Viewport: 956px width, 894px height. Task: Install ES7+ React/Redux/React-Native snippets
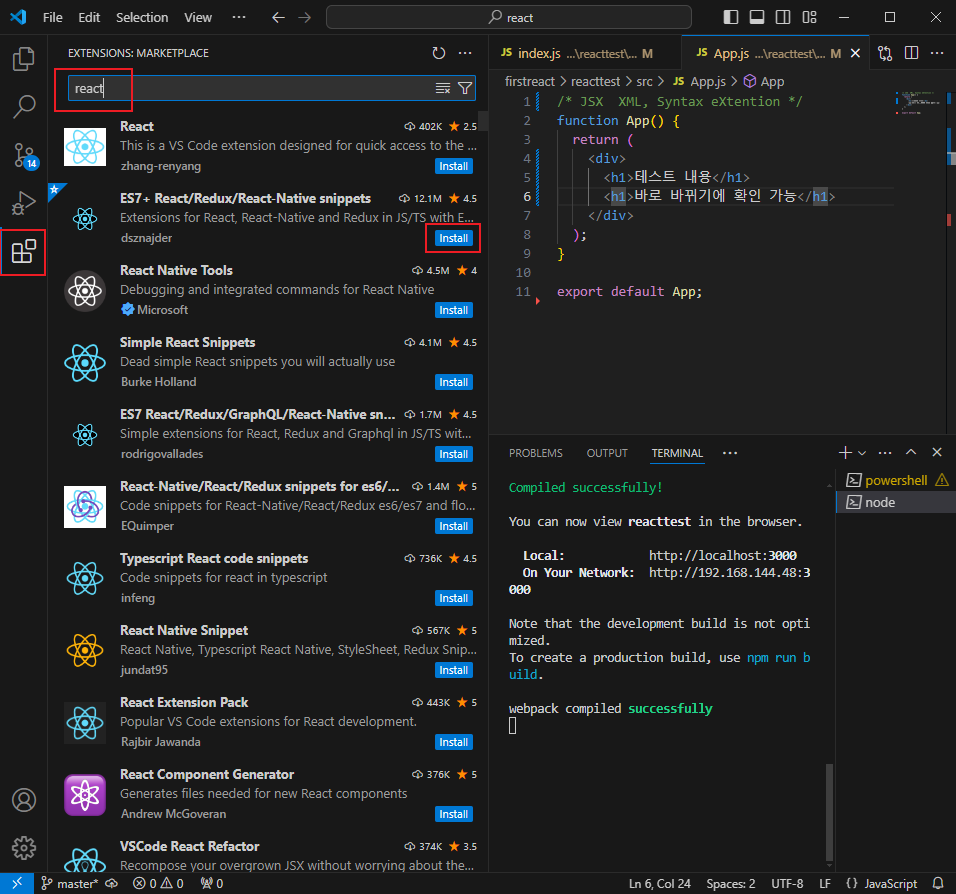454,238
